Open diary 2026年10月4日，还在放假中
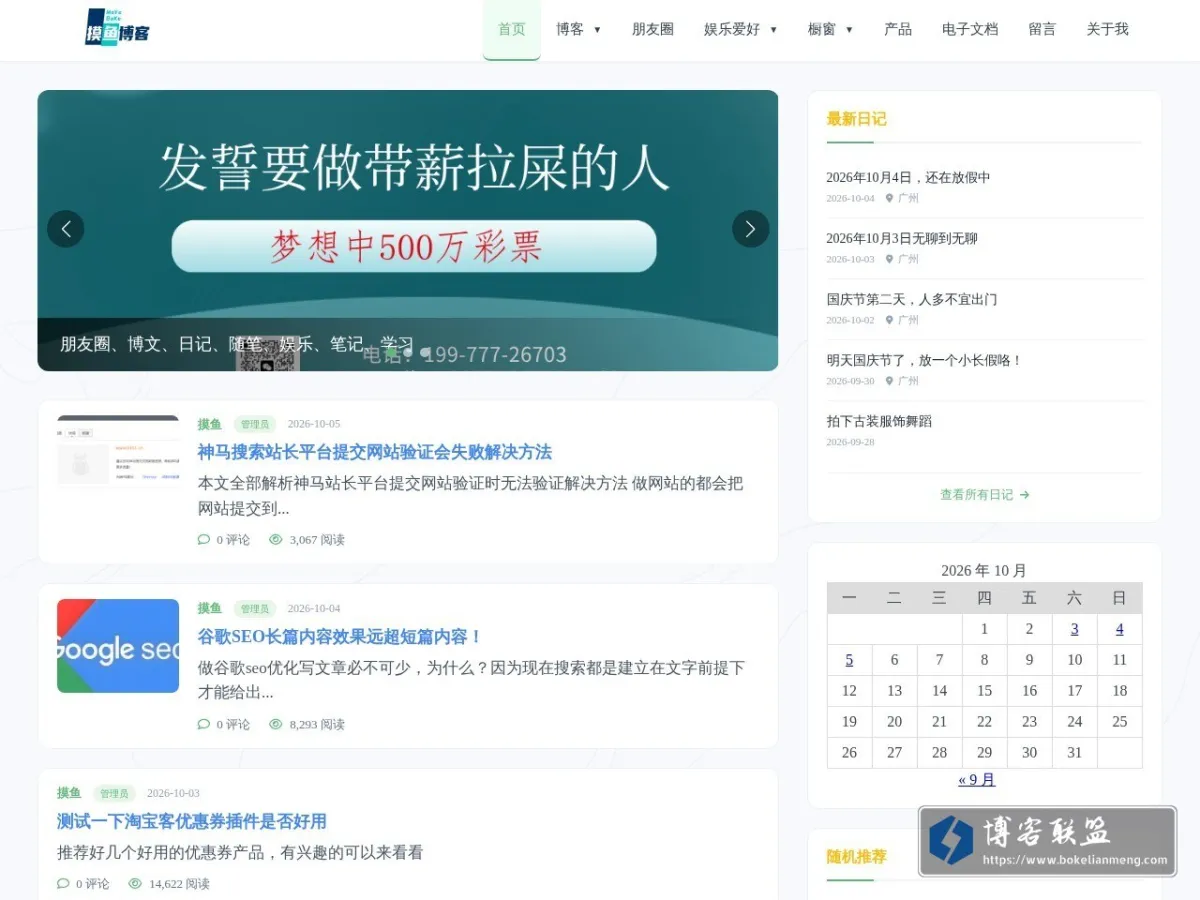Image resolution: width=1200 pixels, height=900 pixels. 908,178
